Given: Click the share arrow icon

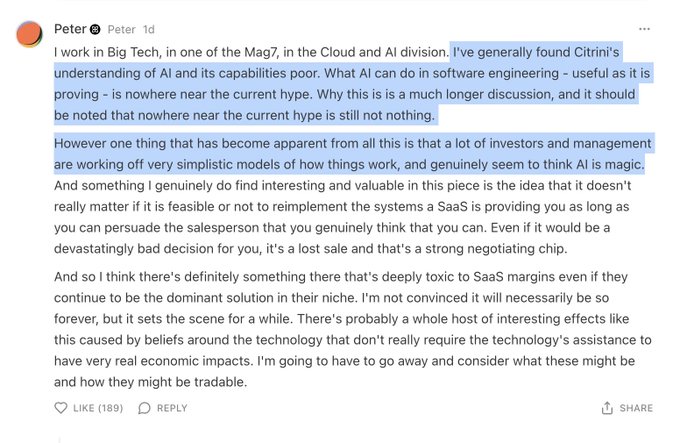Looking at the screenshot, I should pos(607,408).
